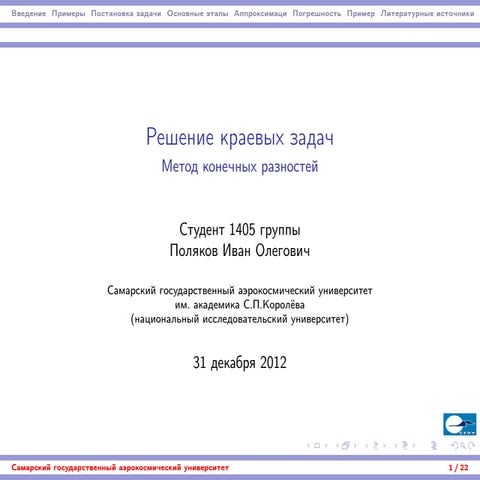Click the frame stack navigation icon
Image resolution: width=480 pixels, height=480 pixels.
346,446
